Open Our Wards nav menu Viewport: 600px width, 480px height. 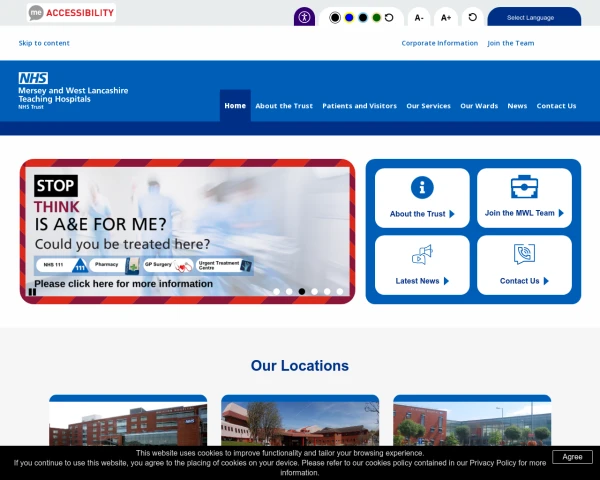click(x=479, y=106)
